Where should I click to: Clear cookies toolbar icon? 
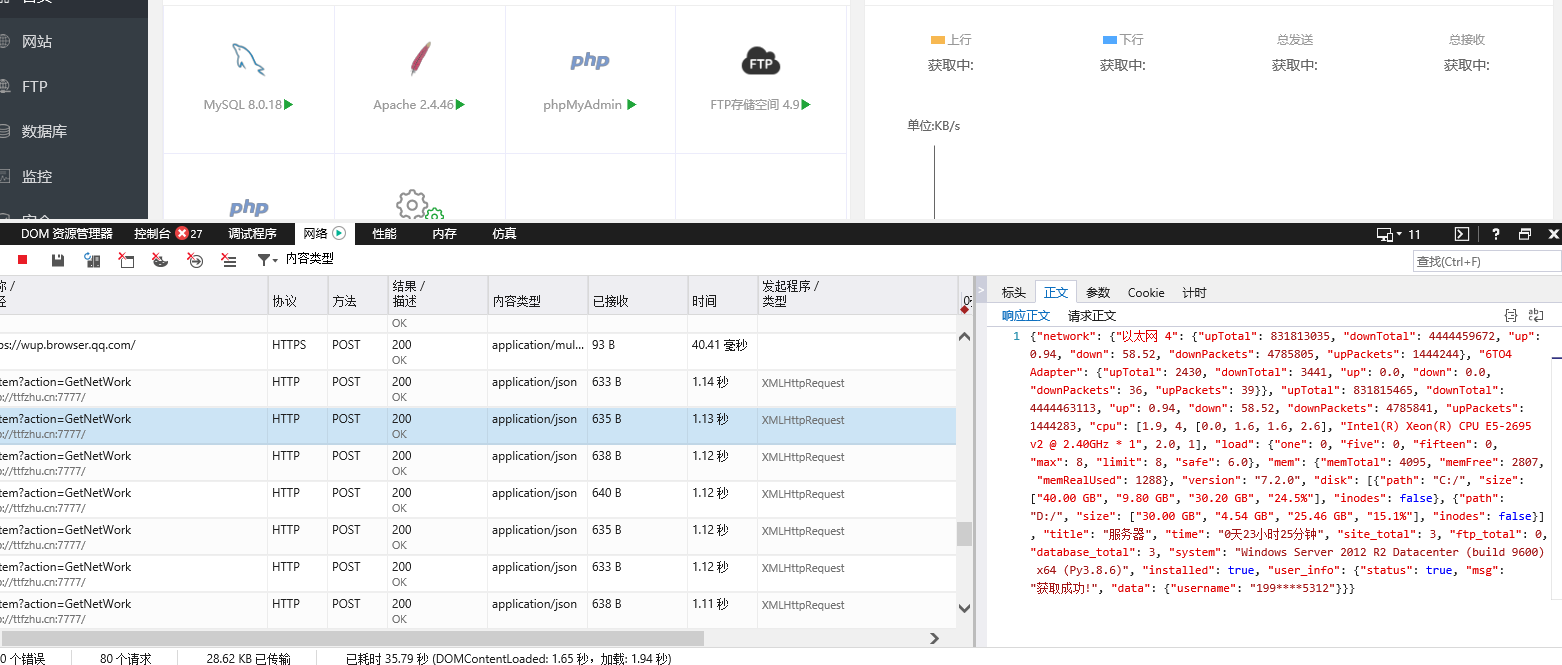point(160,260)
